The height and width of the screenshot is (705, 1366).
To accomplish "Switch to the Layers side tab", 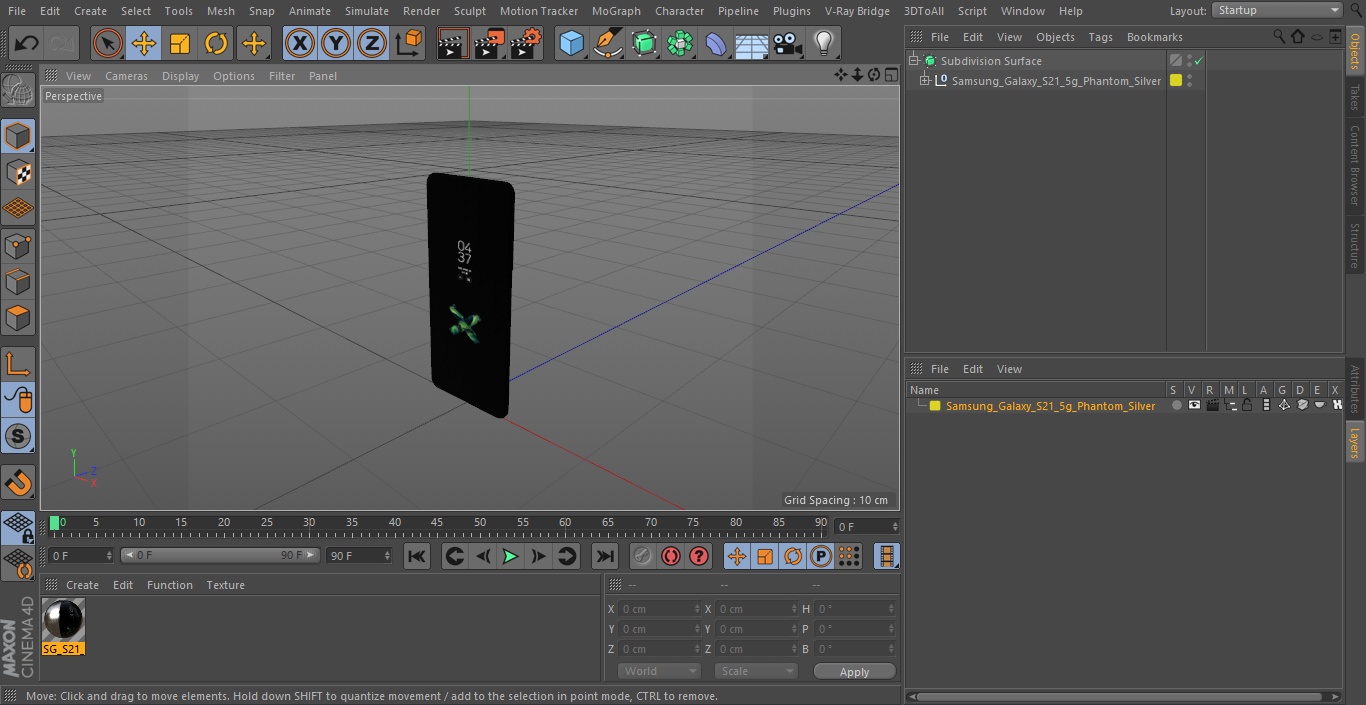I will (x=1355, y=441).
